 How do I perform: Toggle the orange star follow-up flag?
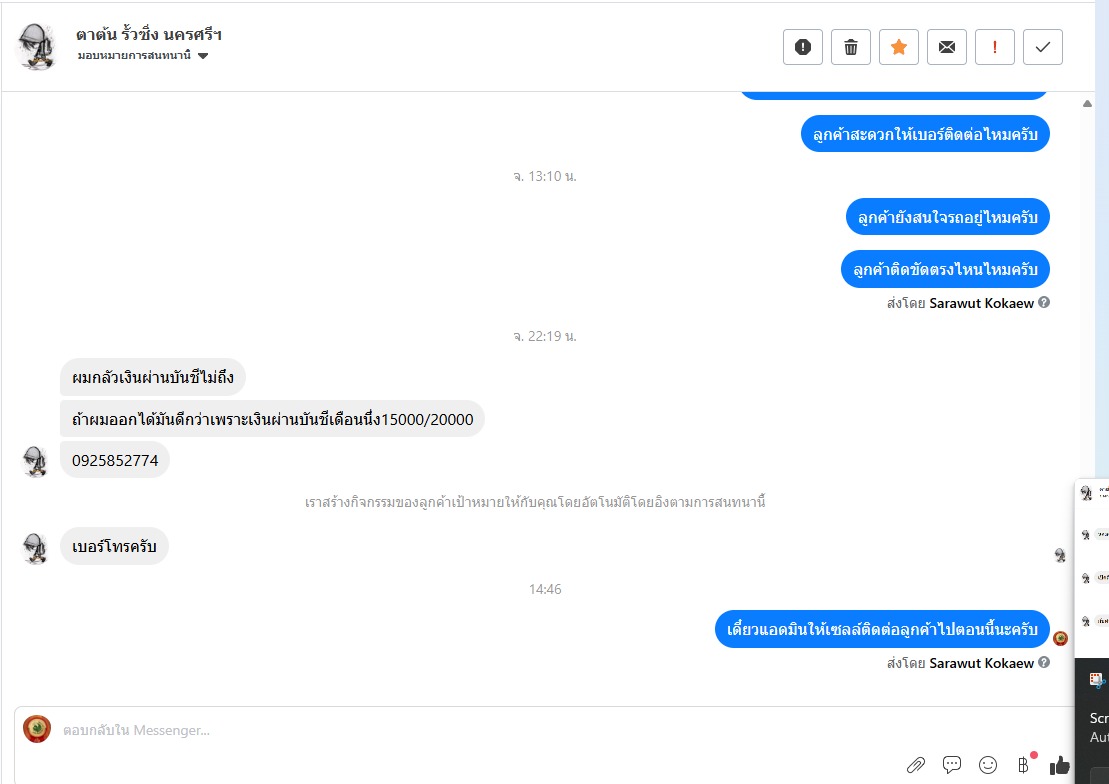[x=899, y=47]
